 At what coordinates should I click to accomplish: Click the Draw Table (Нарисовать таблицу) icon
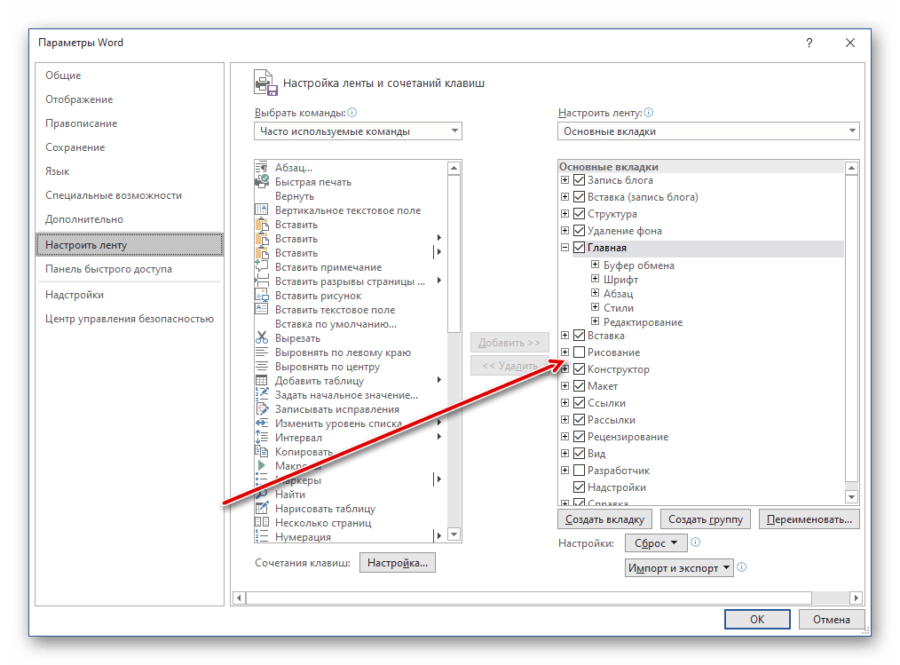coord(262,508)
